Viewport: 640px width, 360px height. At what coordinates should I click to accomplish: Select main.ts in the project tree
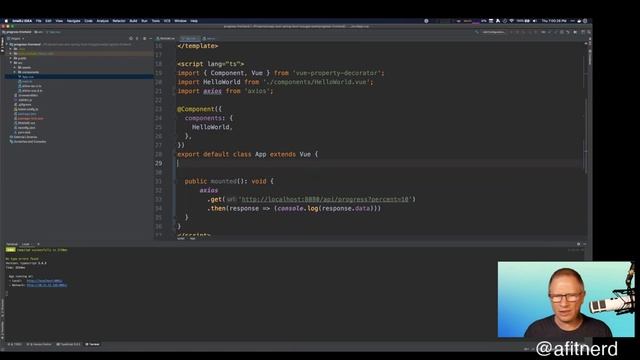coord(27,82)
